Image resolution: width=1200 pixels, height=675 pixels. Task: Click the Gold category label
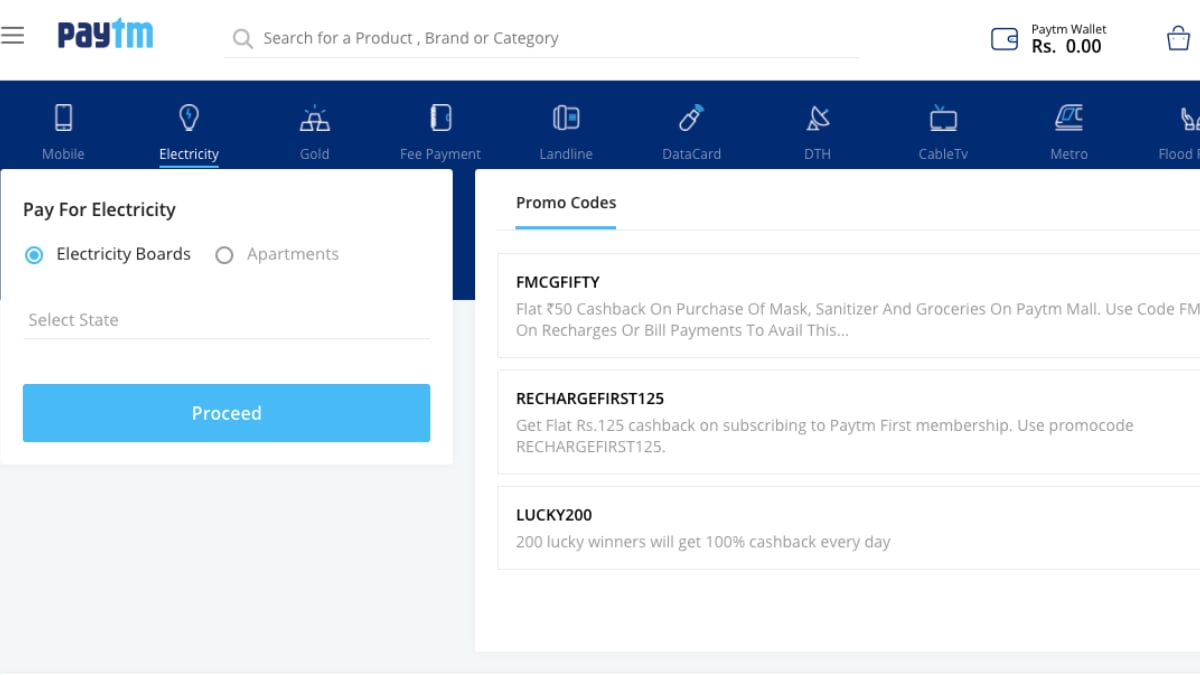tap(314, 154)
